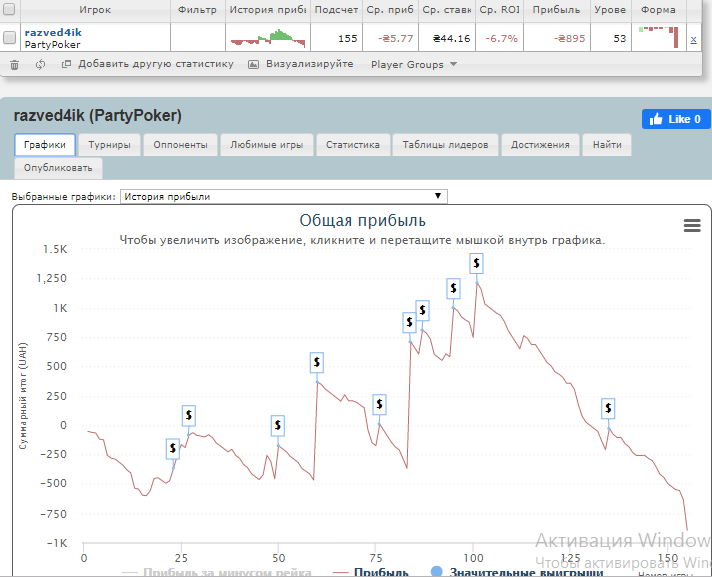The width and height of the screenshot is (712, 577).
Task: Click the win marker near game 135
Action: [x=608, y=409]
